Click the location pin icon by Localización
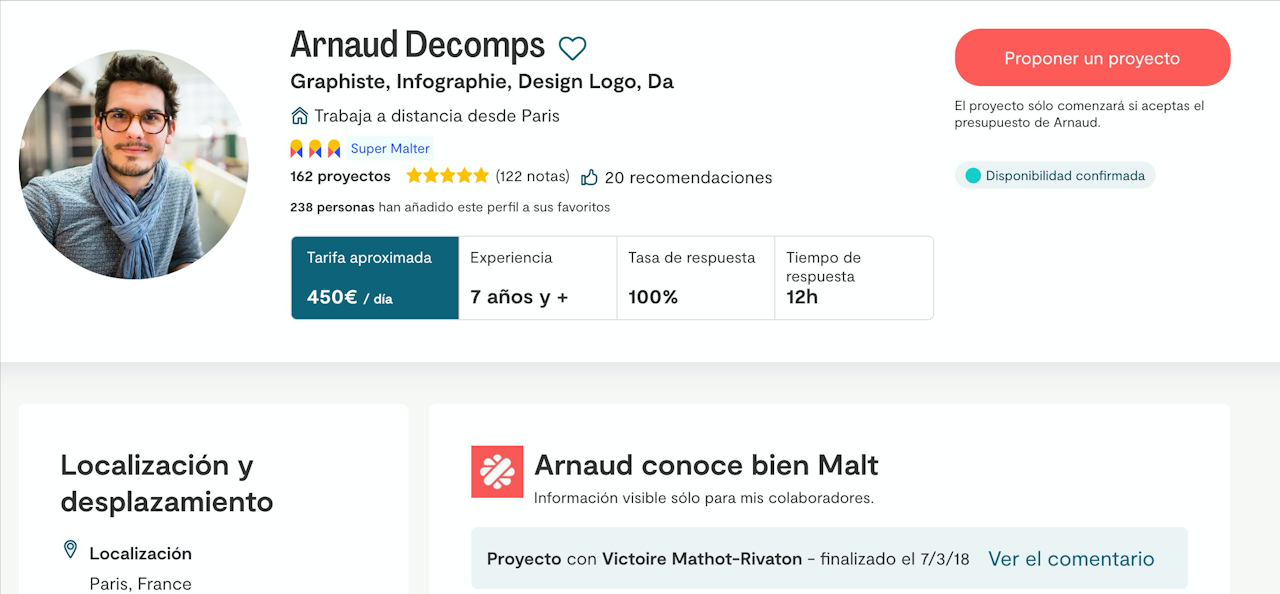This screenshot has width=1280, height=594. (70, 550)
